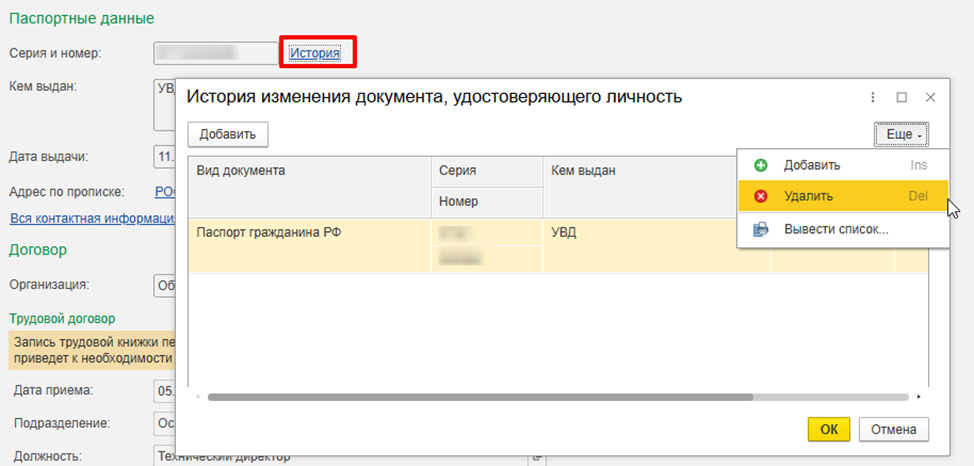Click the printer icon for Вывести список
974x466 pixels.
(761, 229)
